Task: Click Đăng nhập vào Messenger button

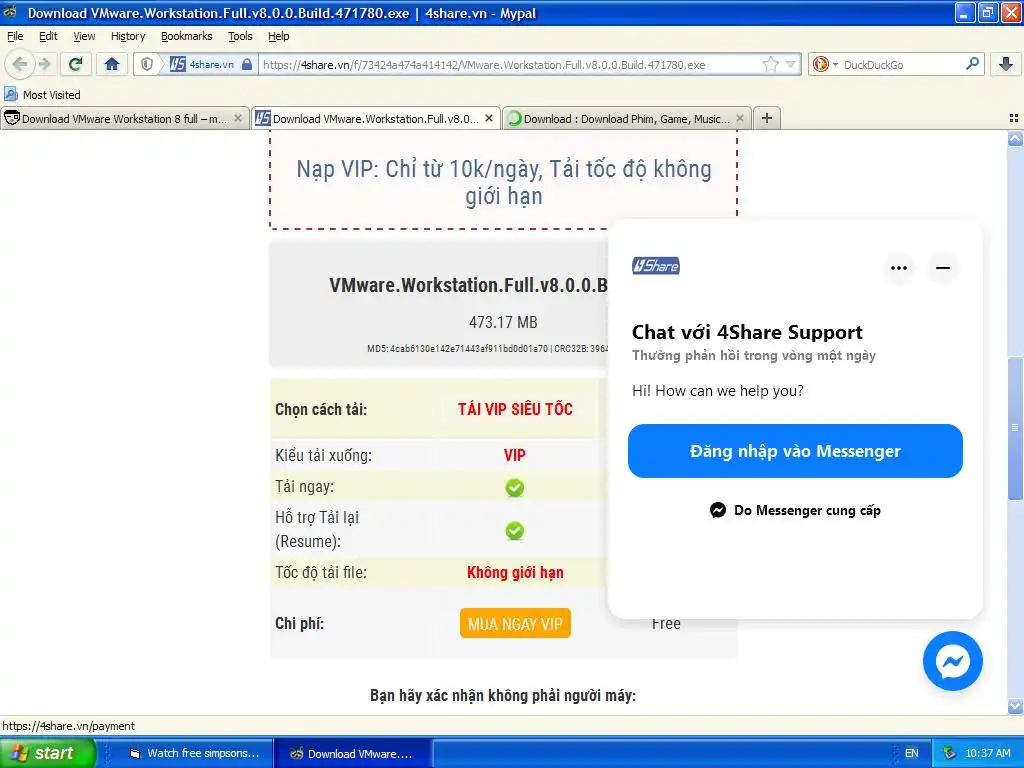Action: point(795,451)
